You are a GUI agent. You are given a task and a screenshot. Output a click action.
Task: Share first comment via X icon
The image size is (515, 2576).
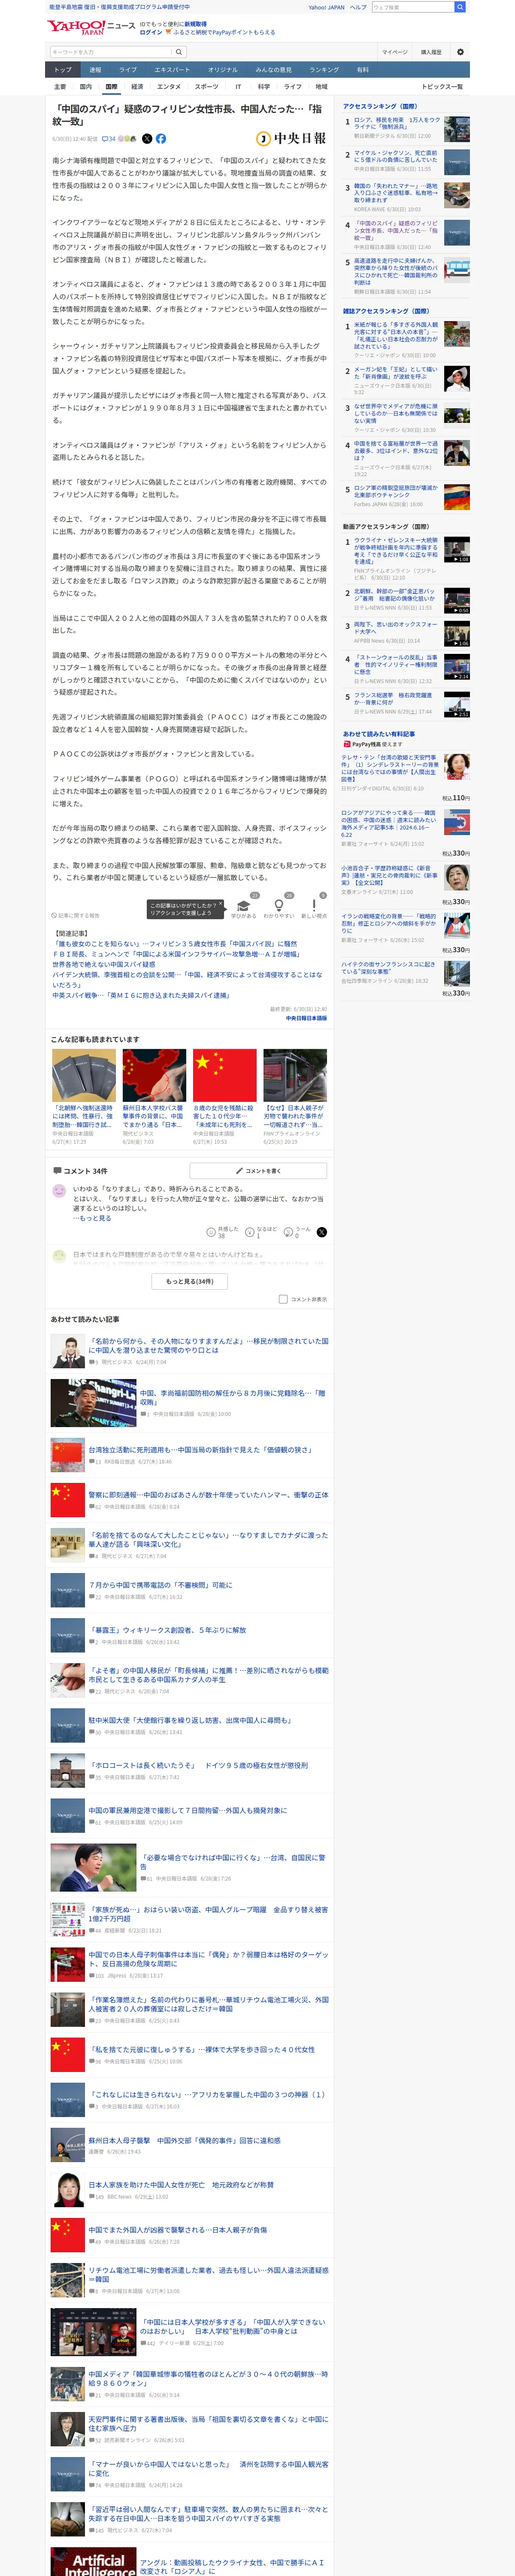(321, 1232)
